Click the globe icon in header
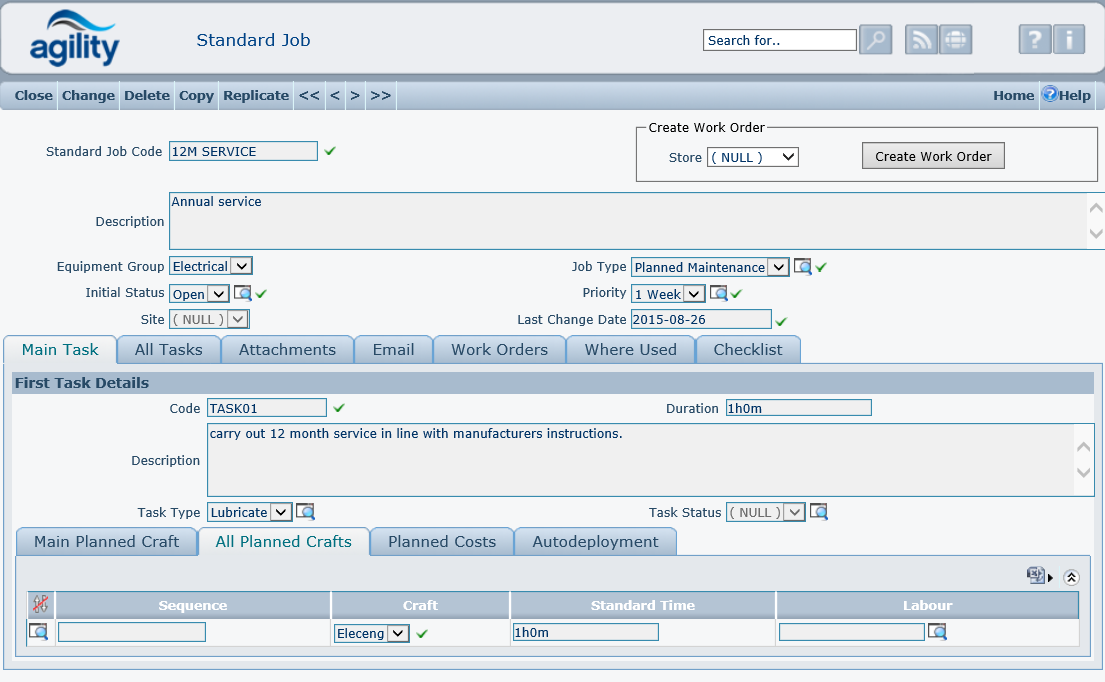 pos(956,40)
